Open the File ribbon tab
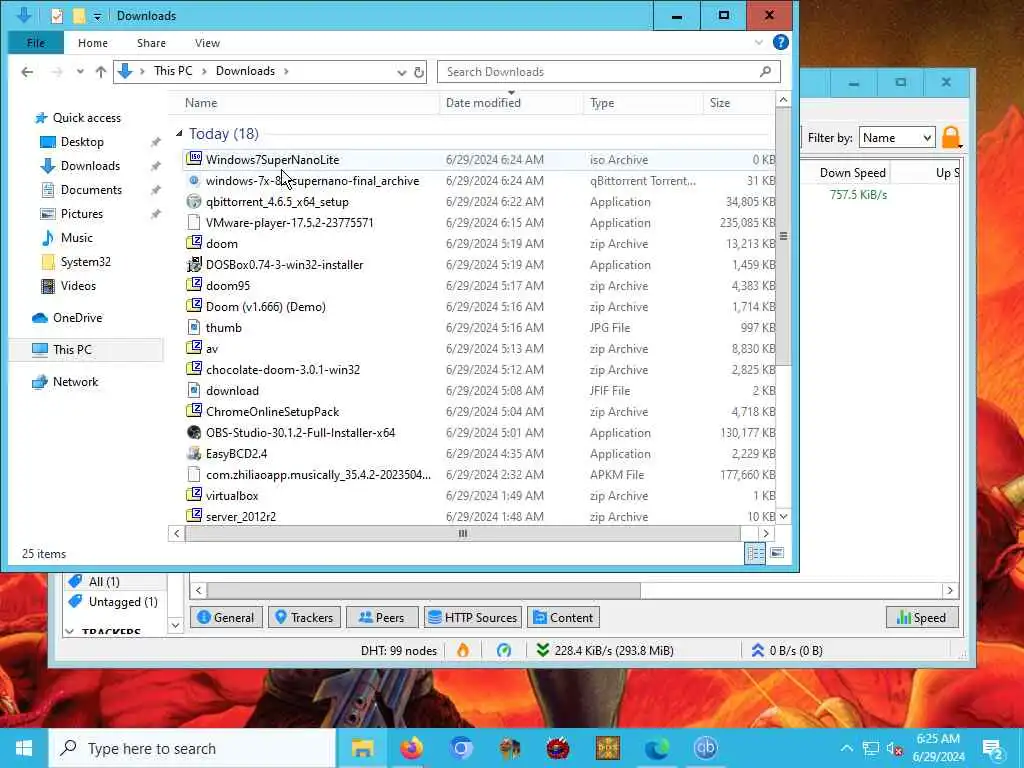Image resolution: width=1024 pixels, height=768 pixels. [x=36, y=43]
